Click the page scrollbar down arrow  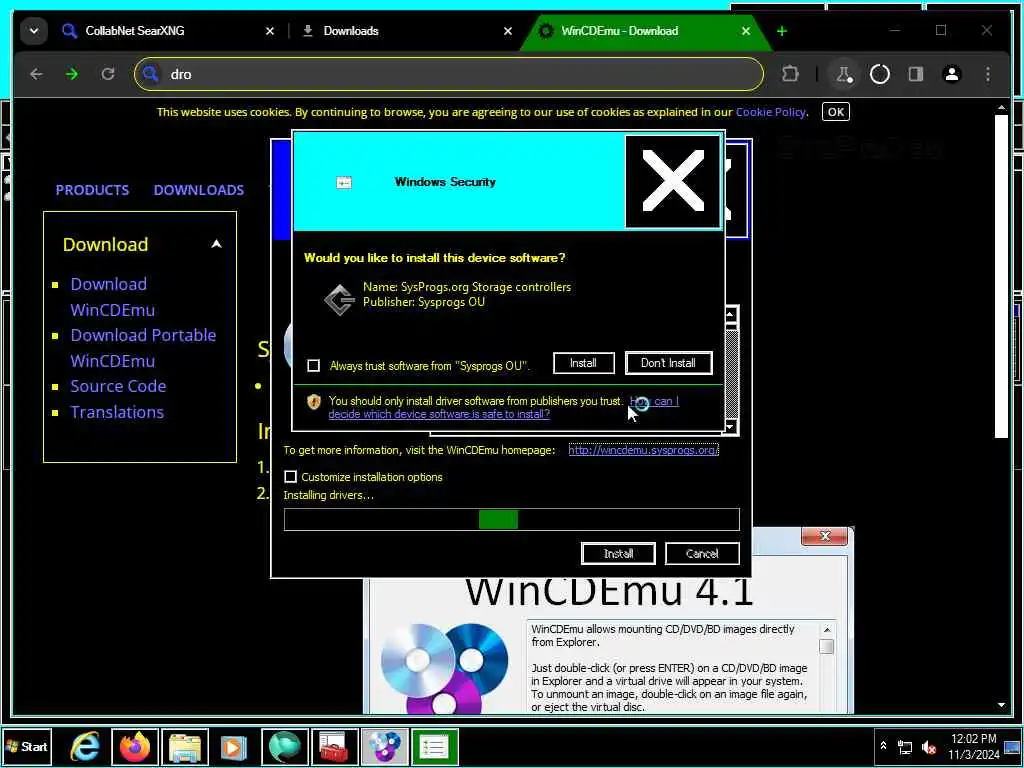click(x=1002, y=705)
